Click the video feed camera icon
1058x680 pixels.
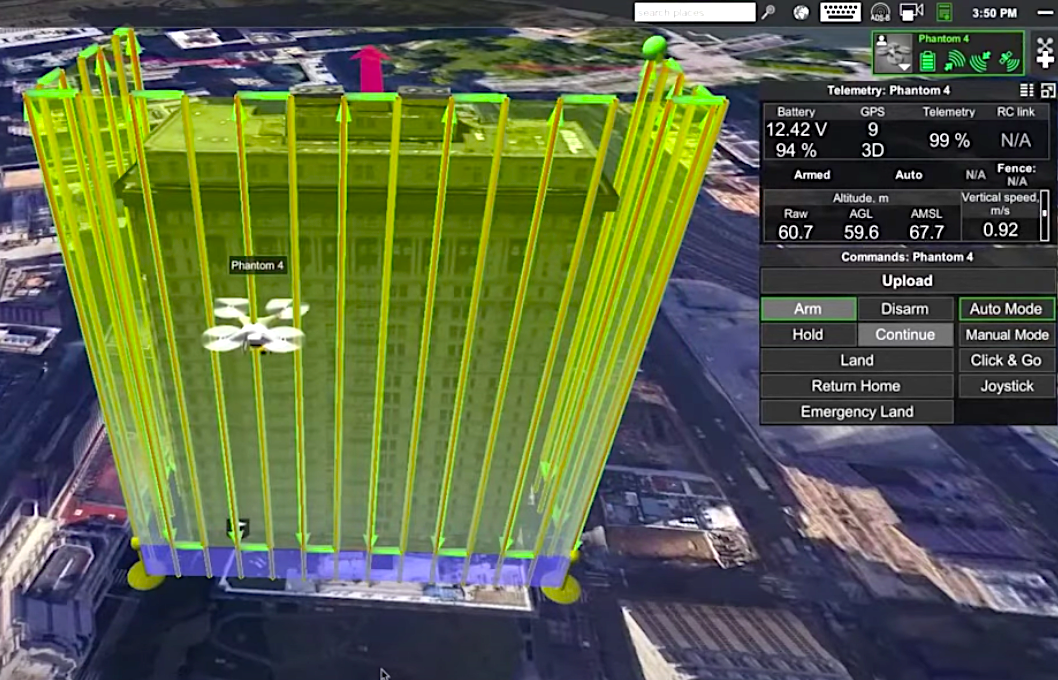tap(911, 12)
